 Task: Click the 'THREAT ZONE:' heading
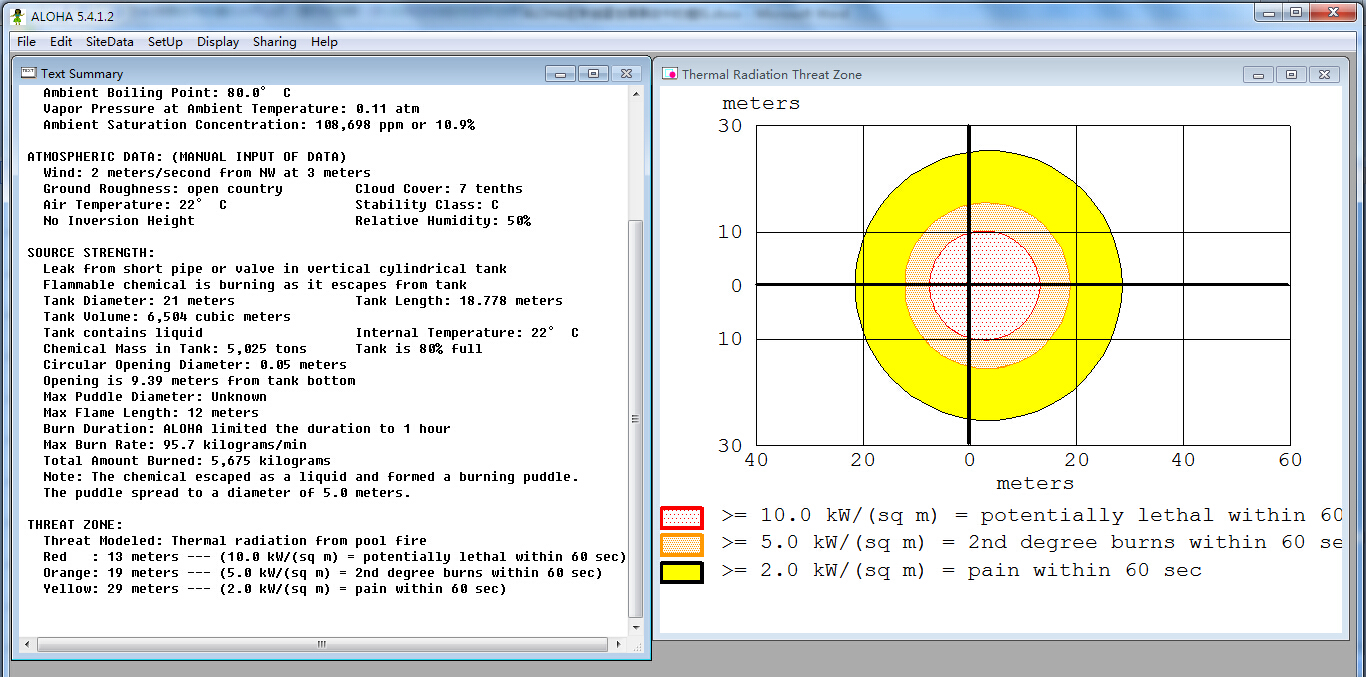click(x=75, y=525)
